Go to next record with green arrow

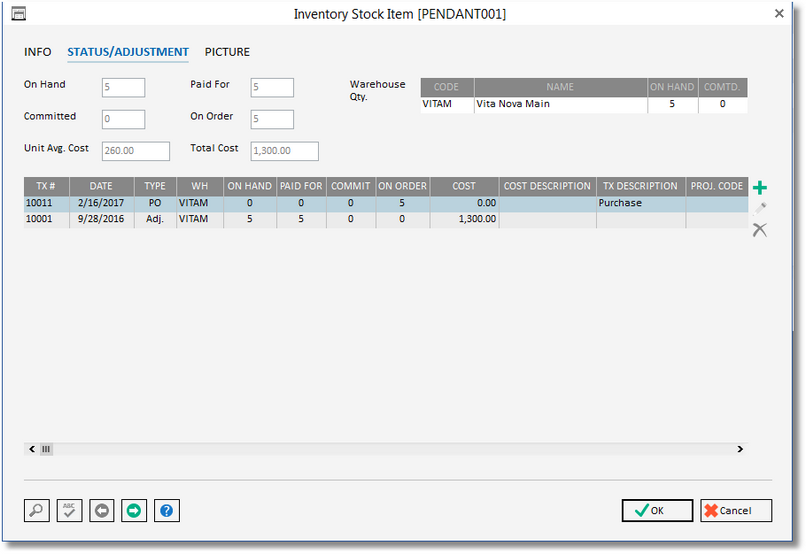pos(134,511)
